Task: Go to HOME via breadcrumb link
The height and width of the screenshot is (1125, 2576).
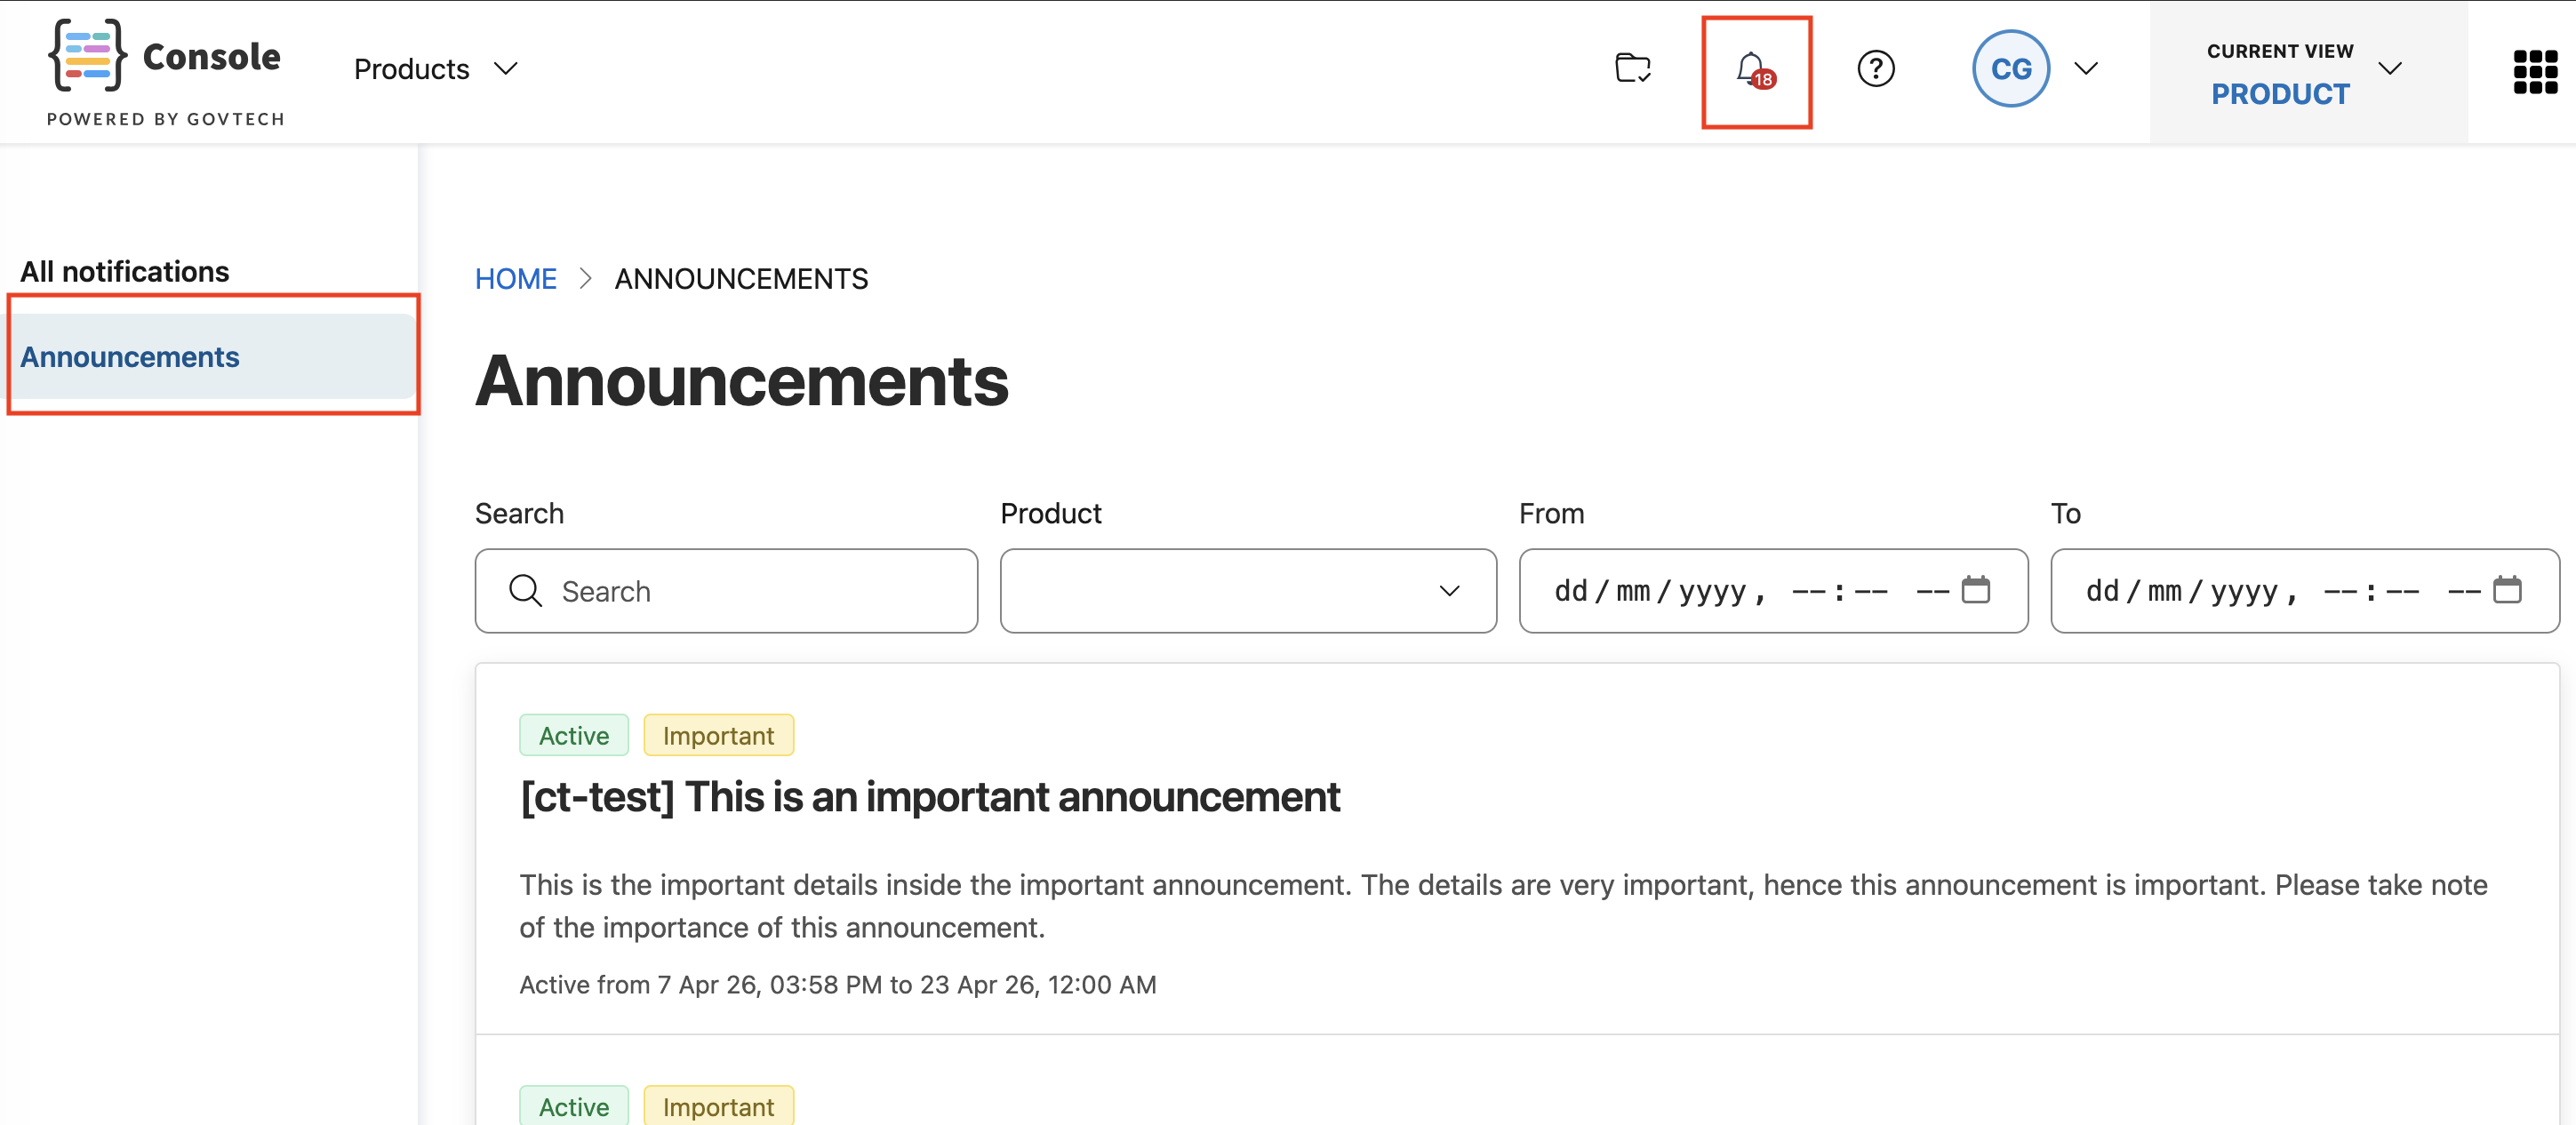Action: click(515, 279)
